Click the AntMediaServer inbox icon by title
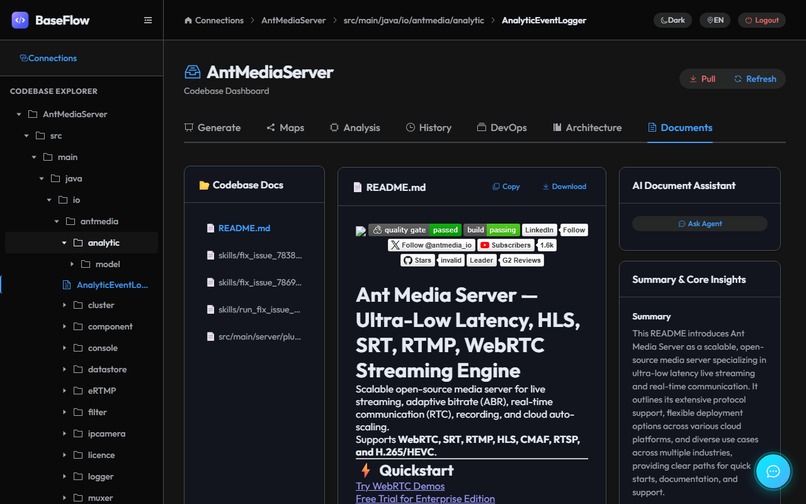 (x=192, y=72)
